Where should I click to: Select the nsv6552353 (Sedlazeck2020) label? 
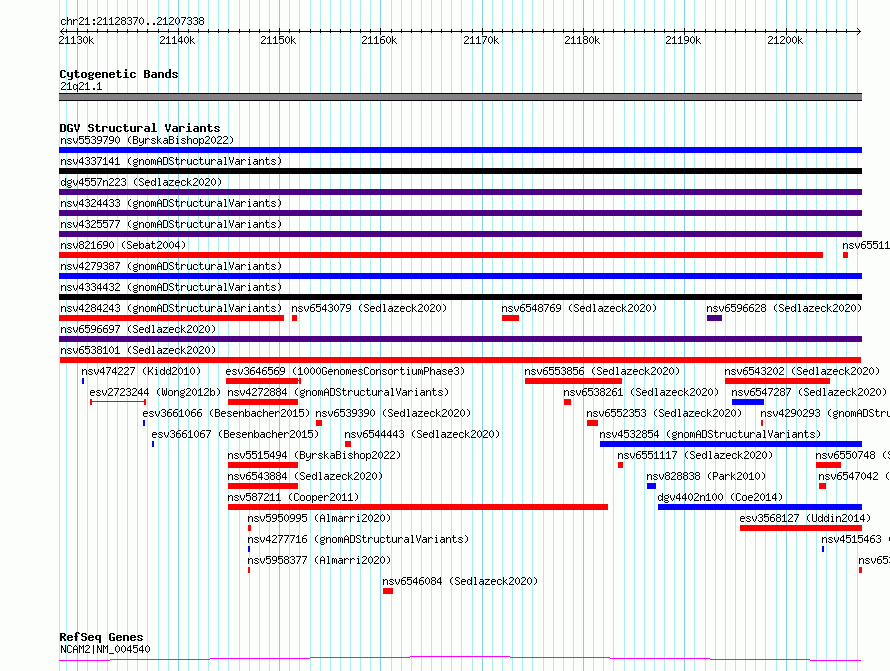coord(664,413)
